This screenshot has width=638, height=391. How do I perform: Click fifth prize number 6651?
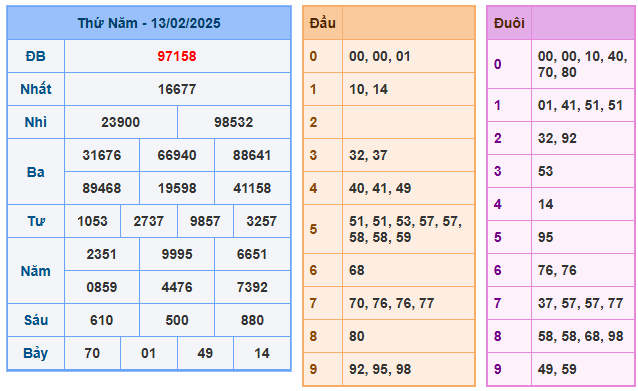coord(252,254)
